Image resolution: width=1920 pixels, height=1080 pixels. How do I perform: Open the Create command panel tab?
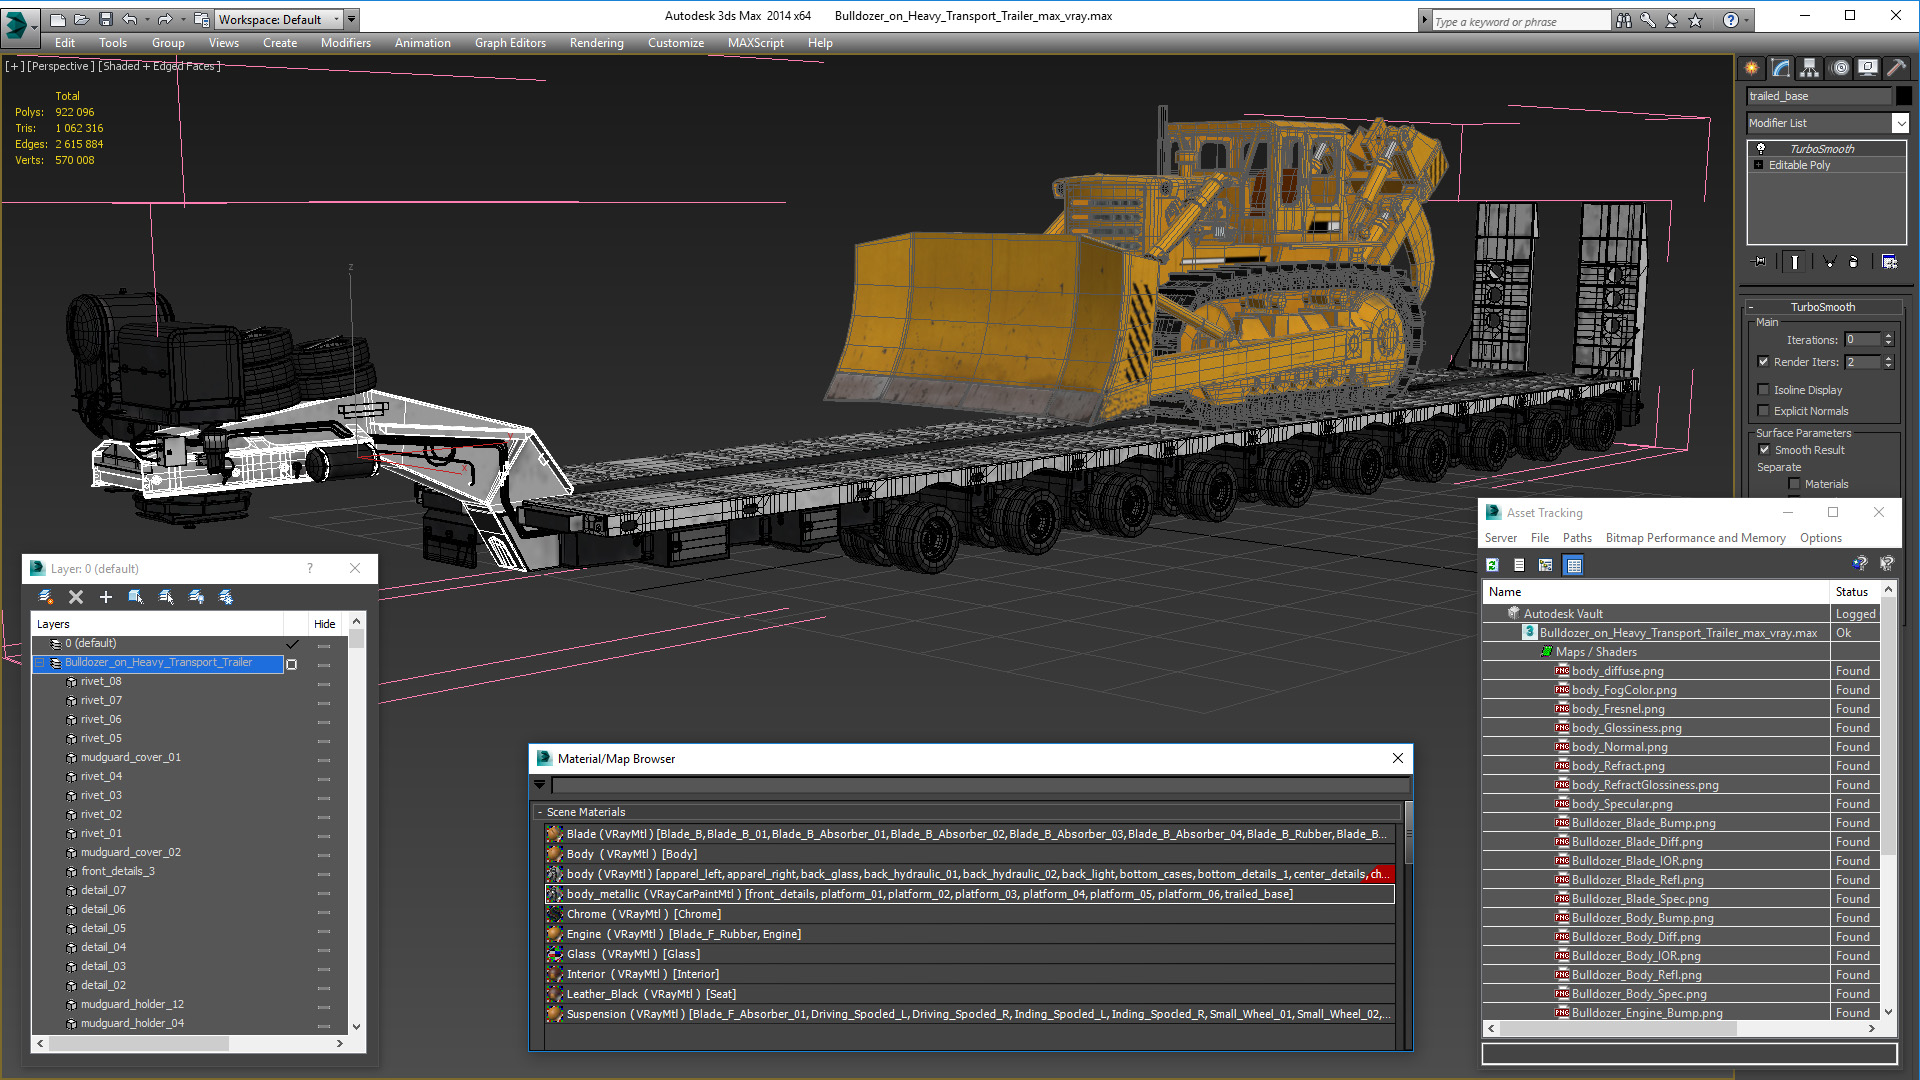pos(1752,68)
